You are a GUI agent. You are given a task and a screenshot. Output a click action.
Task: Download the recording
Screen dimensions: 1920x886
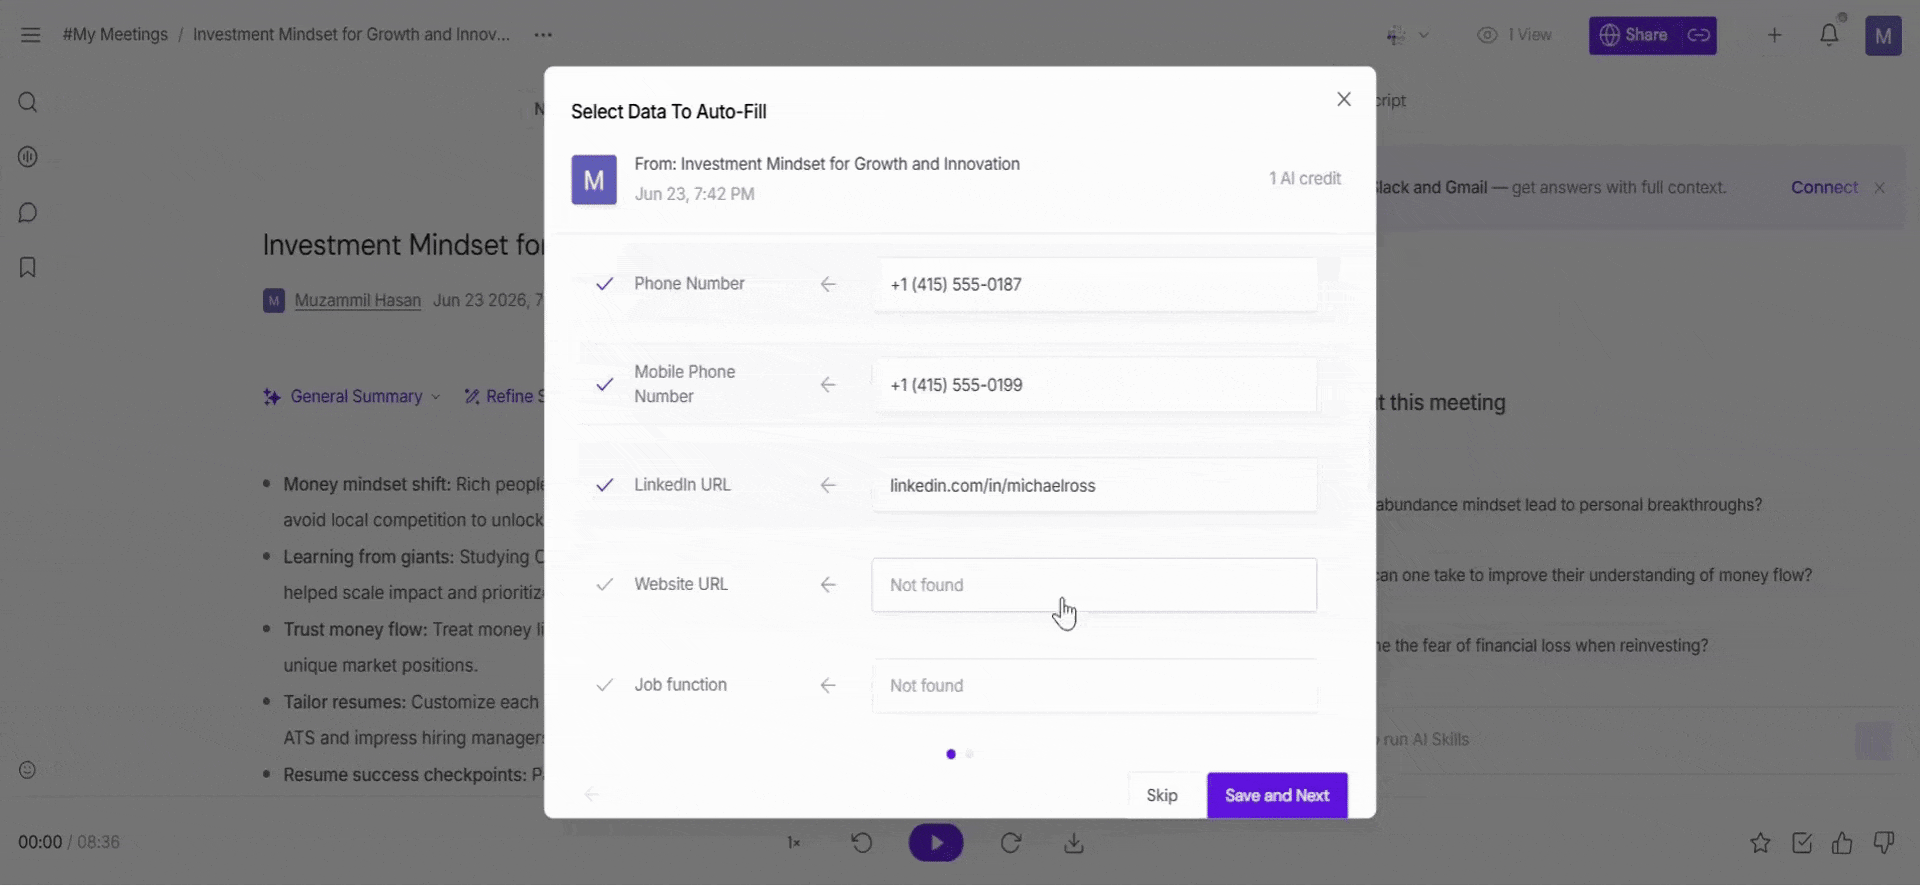(1074, 843)
